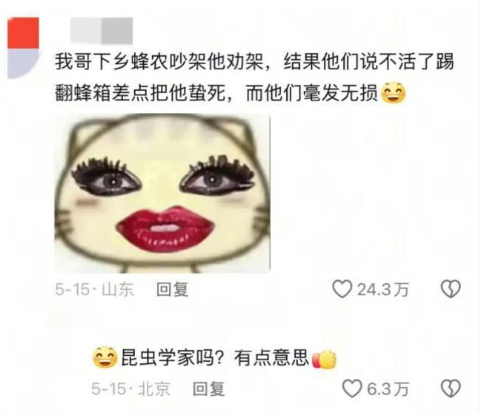Tap the 5-15 date on the reply
This screenshot has width=480, height=413.
(109, 389)
